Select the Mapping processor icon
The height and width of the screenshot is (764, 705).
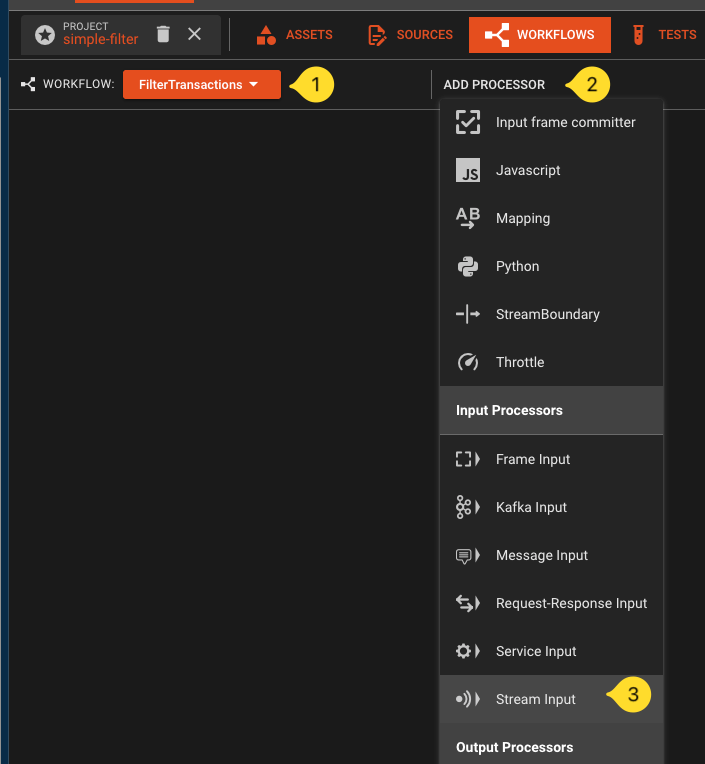point(468,218)
